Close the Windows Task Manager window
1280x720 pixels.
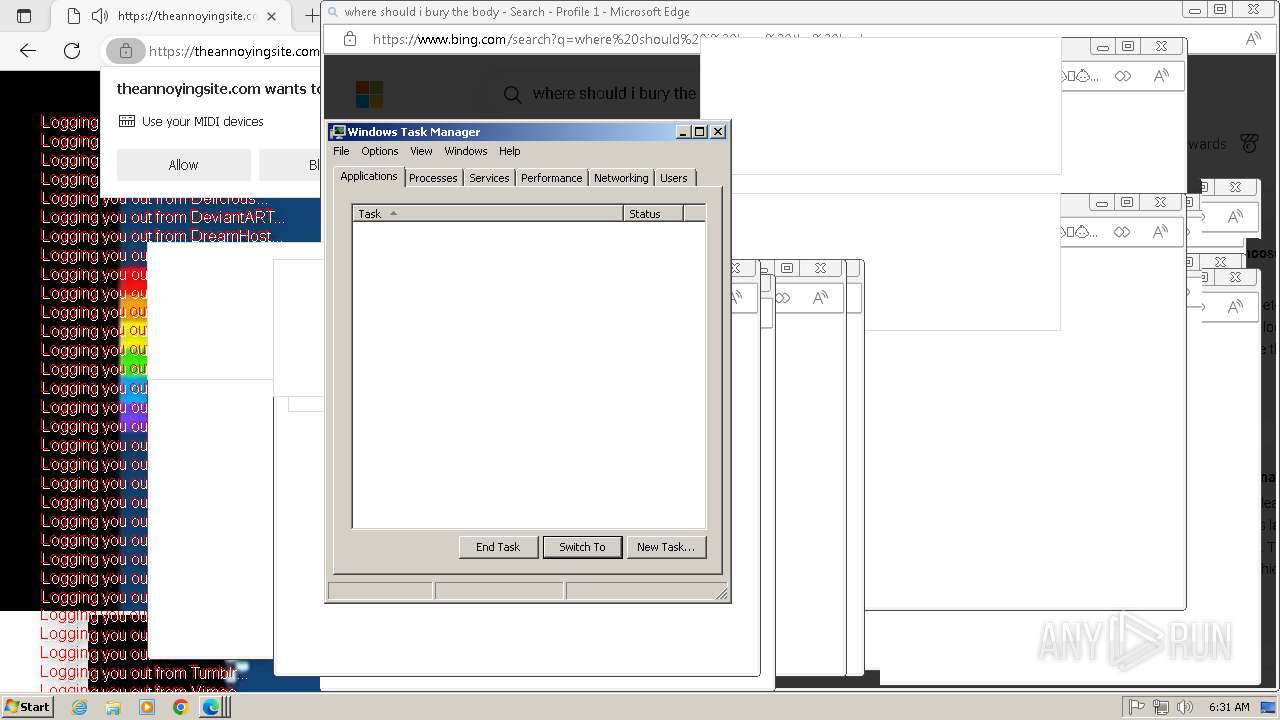pyautogui.click(x=718, y=132)
